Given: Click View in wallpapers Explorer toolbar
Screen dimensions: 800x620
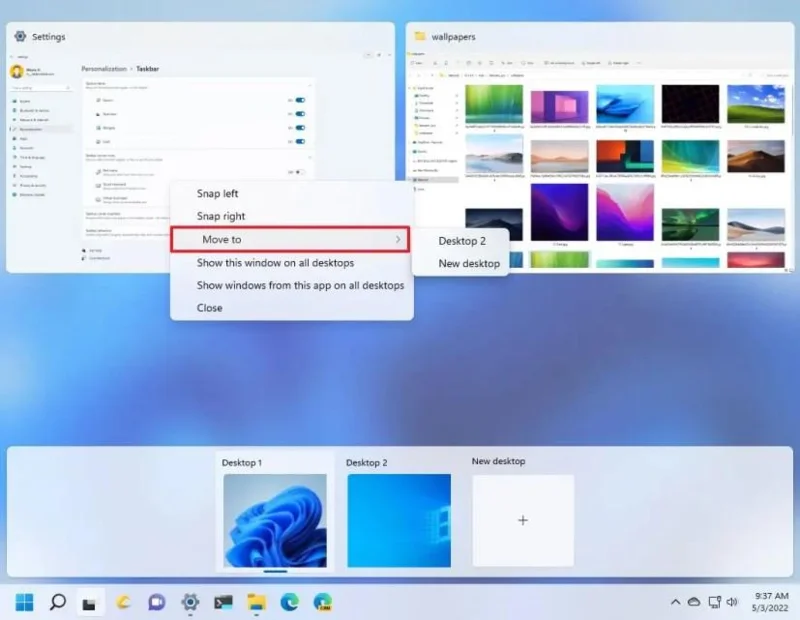Looking at the screenshot, I should 529,63.
